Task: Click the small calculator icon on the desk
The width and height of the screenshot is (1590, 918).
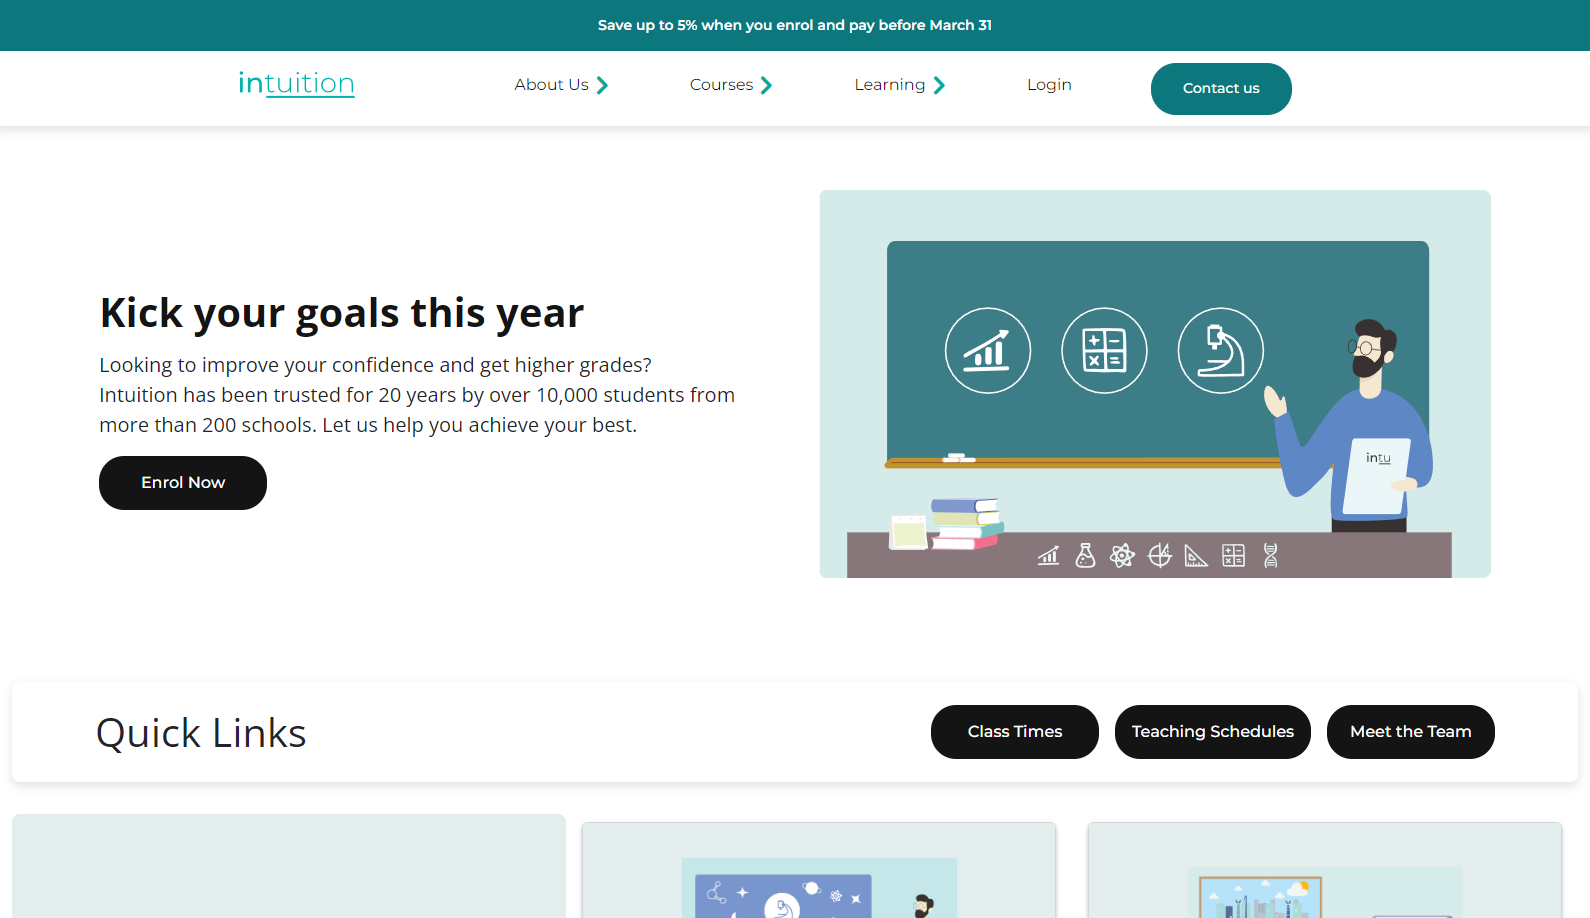Action: click(1233, 555)
